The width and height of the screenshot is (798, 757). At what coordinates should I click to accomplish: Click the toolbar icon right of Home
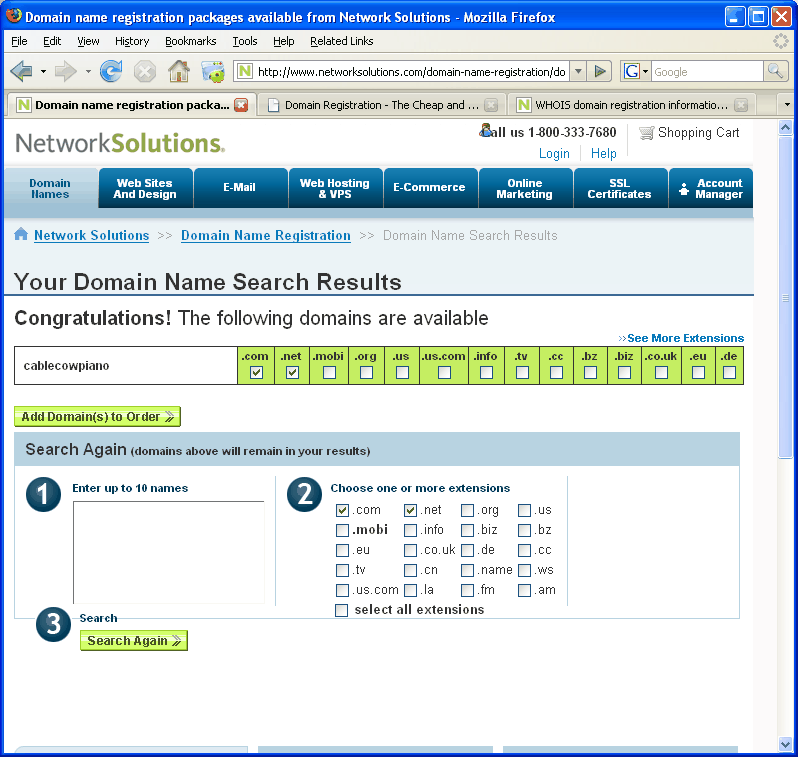pos(213,71)
